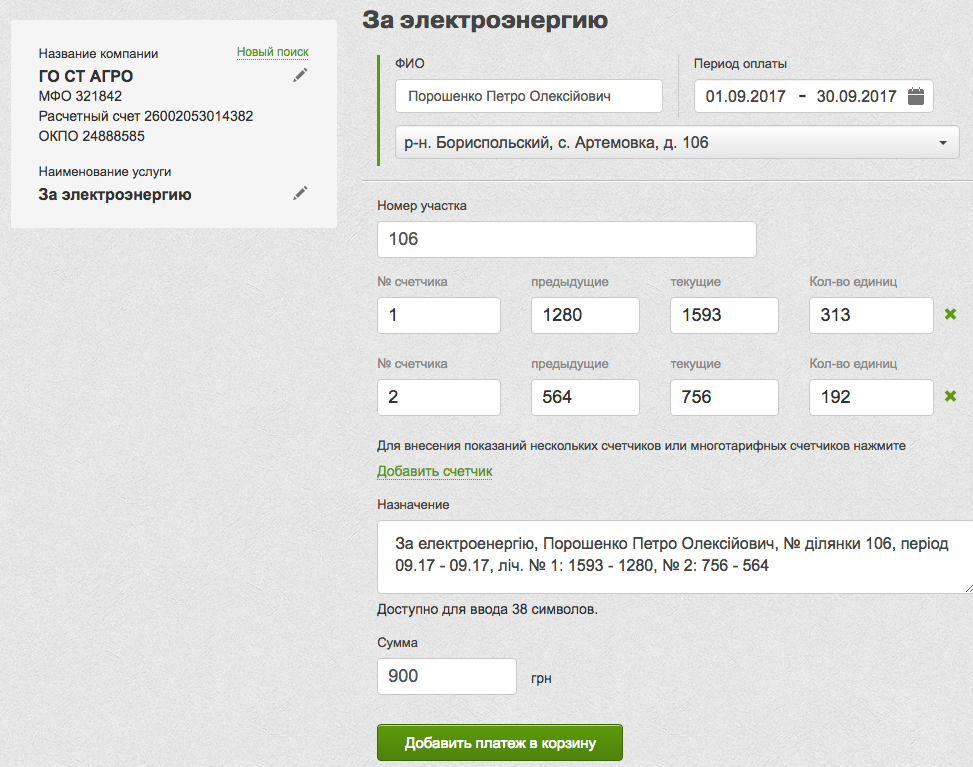This screenshot has width=973, height=767.
Task: Click the Новый поиск link
Action: pyautogui.click(x=272, y=52)
